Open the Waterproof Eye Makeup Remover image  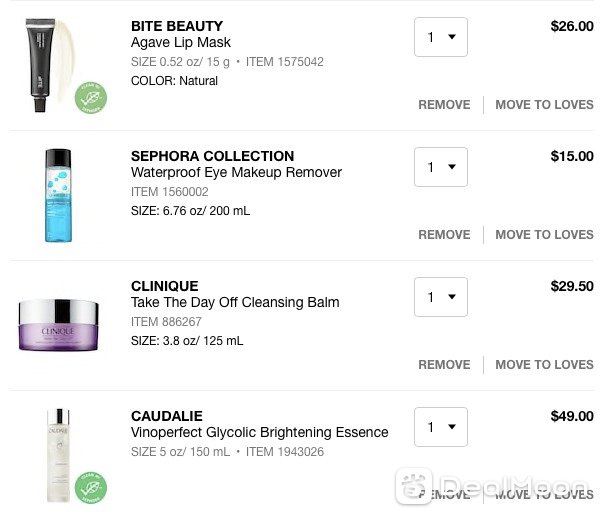pyautogui.click(x=58, y=195)
